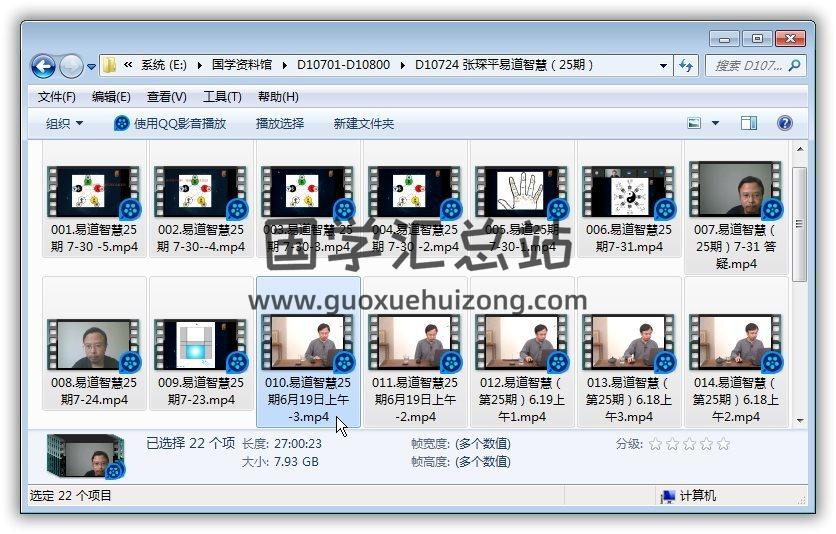Select video 010.易道智慧25期6月19日上午-3.mp4

click(x=308, y=352)
